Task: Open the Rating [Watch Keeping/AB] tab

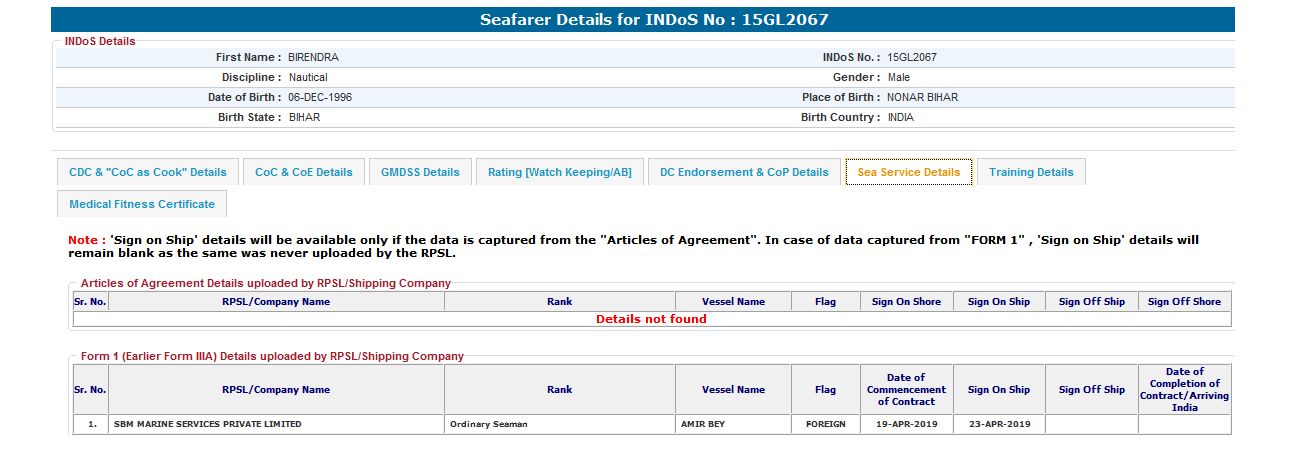Action: pyautogui.click(x=560, y=172)
